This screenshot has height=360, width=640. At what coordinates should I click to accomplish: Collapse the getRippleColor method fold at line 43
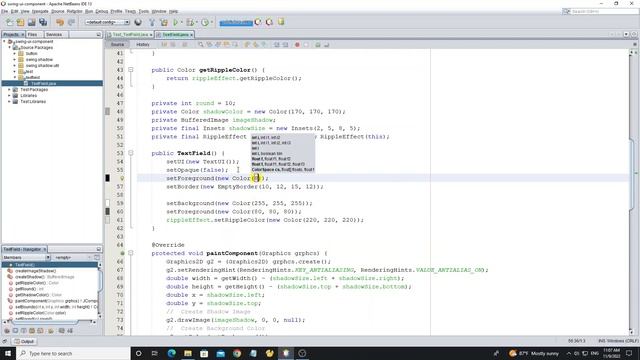[x=131, y=70]
